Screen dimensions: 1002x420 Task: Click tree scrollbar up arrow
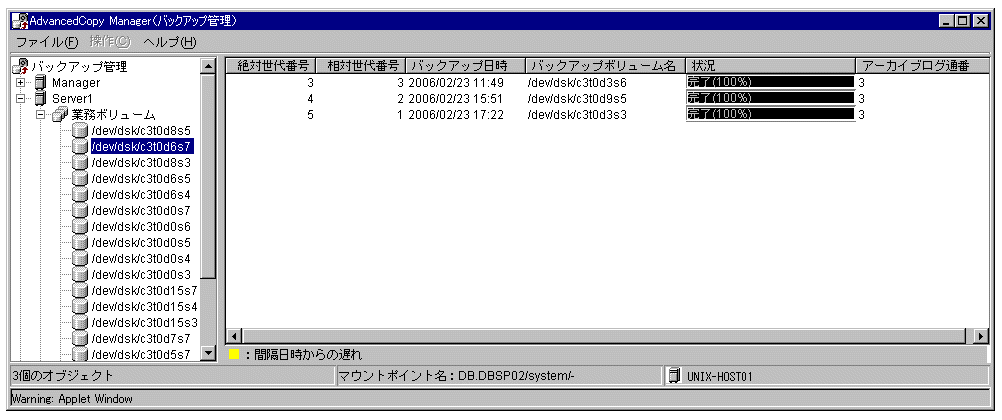pyautogui.click(x=208, y=66)
